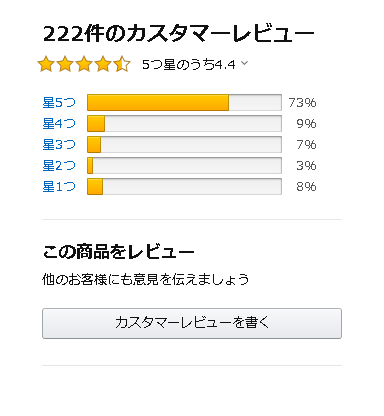Click the third gold rating star
Image resolution: width=384 pixels, height=416 pixels.
point(84,64)
